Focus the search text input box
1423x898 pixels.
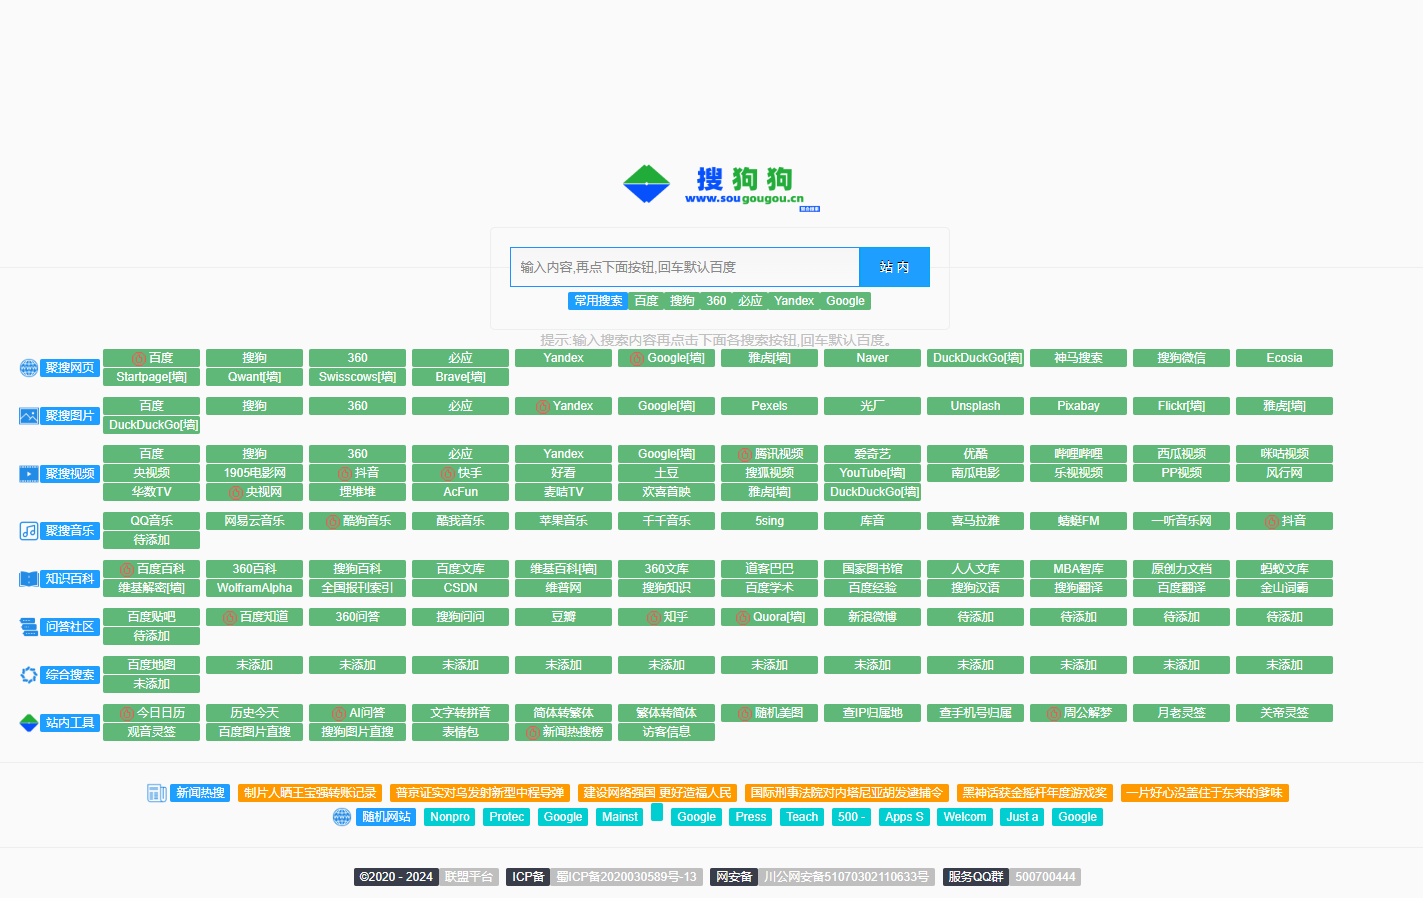[685, 267]
